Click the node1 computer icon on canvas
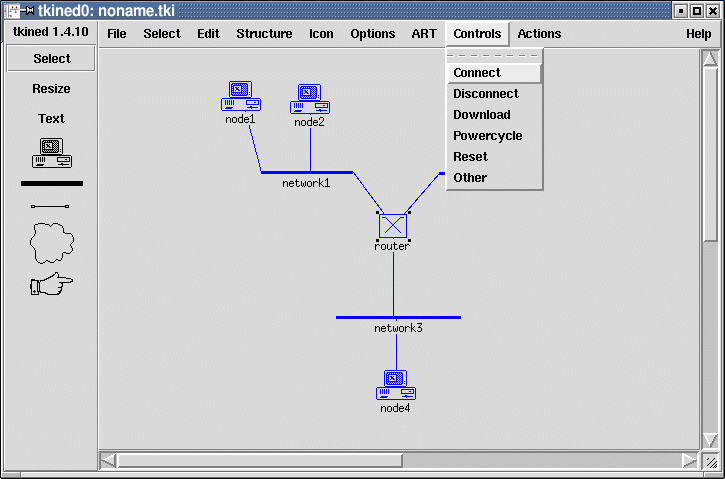The height and width of the screenshot is (479, 725). pyautogui.click(x=241, y=97)
